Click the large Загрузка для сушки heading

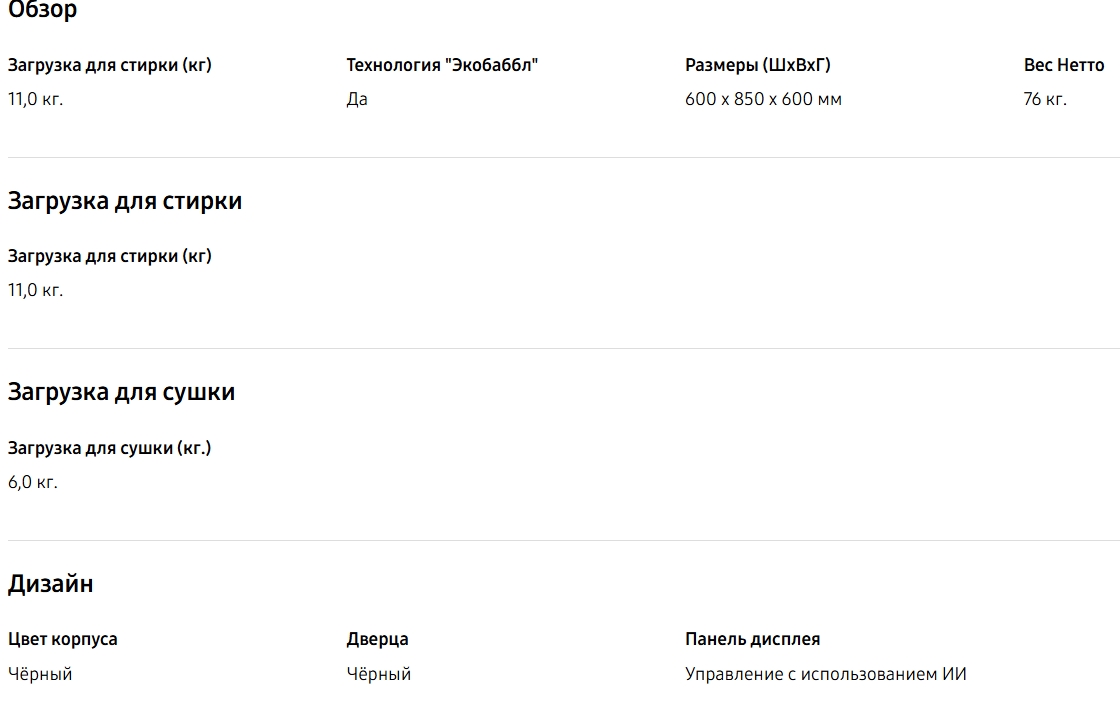coord(121,392)
